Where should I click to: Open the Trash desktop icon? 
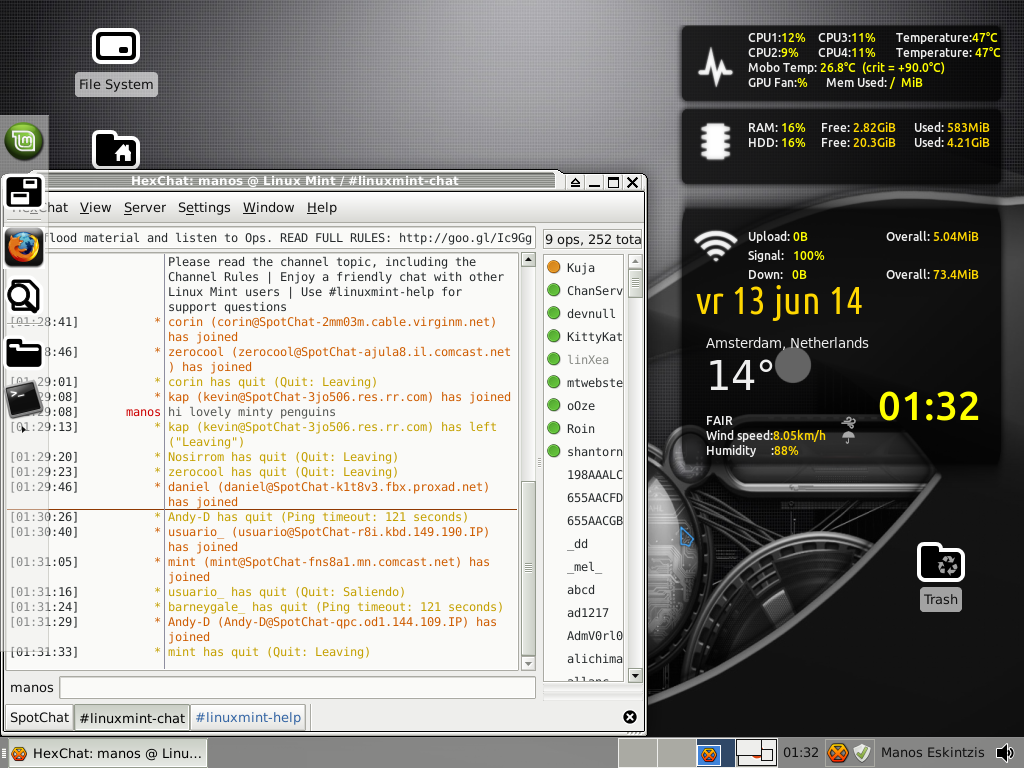(940, 577)
